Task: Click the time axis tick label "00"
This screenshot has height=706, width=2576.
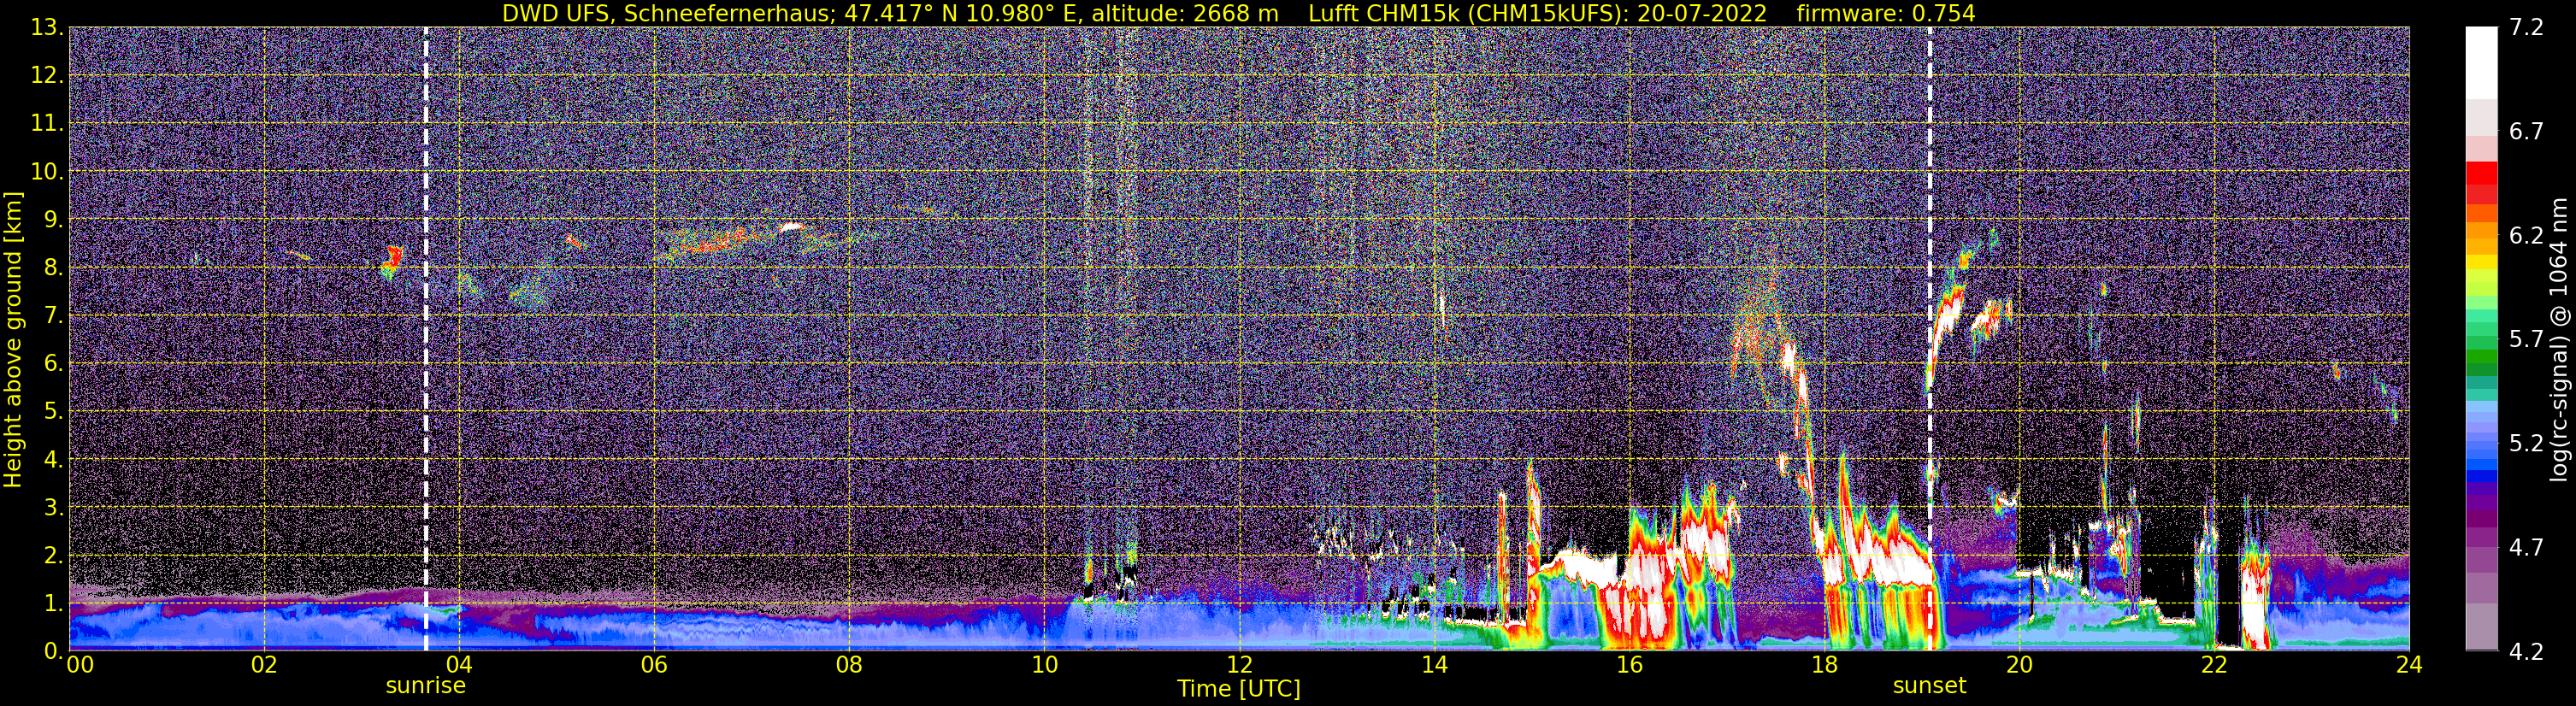Action: (x=80, y=665)
